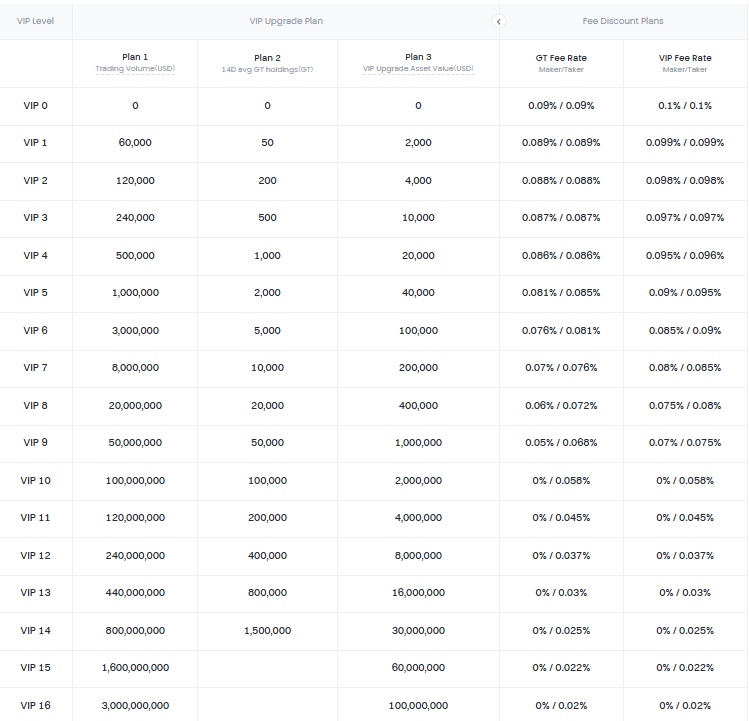Select the VIP 3 row label
Image resolution: width=749 pixels, height=721 pixels.
[x=36, y=217]
